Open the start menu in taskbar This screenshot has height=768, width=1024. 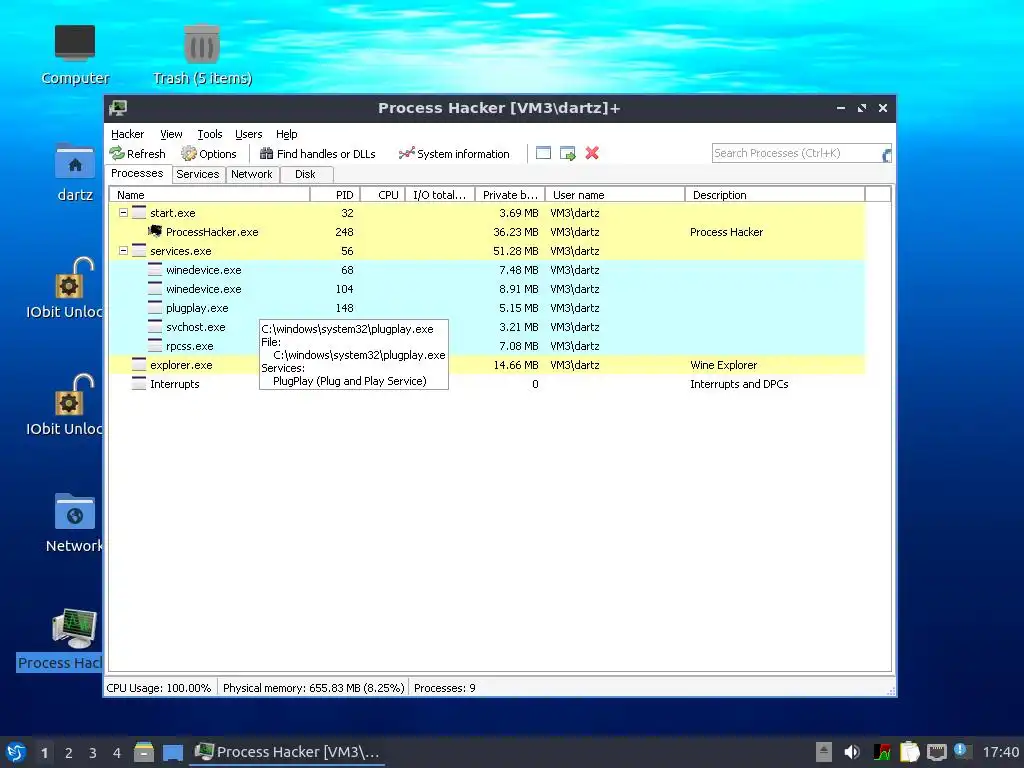coord(16,752)
